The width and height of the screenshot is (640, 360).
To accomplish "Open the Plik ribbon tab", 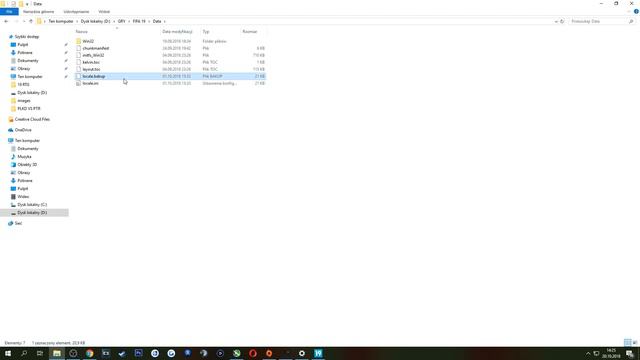I will (9, 11).
